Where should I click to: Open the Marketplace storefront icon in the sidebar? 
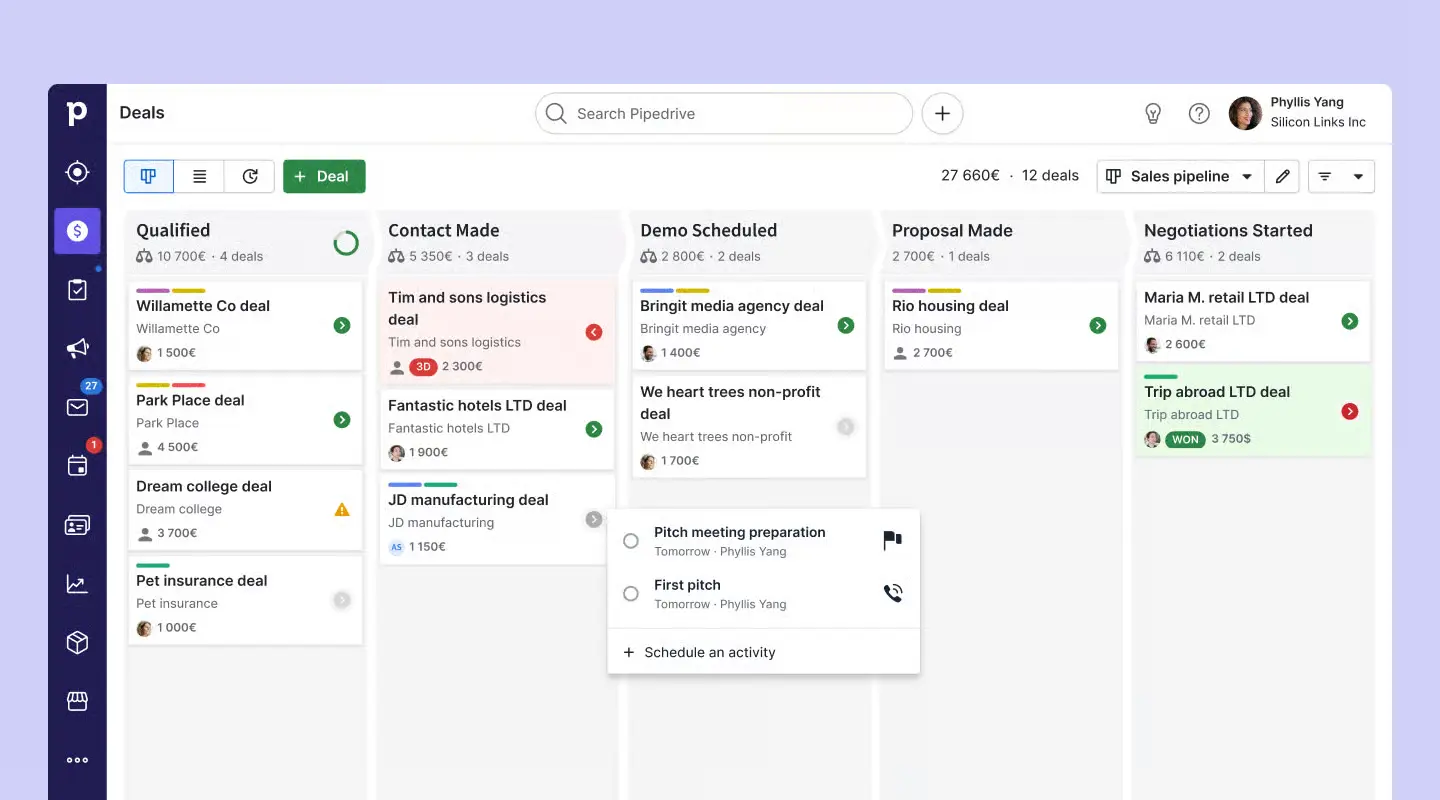coord(77,701)
